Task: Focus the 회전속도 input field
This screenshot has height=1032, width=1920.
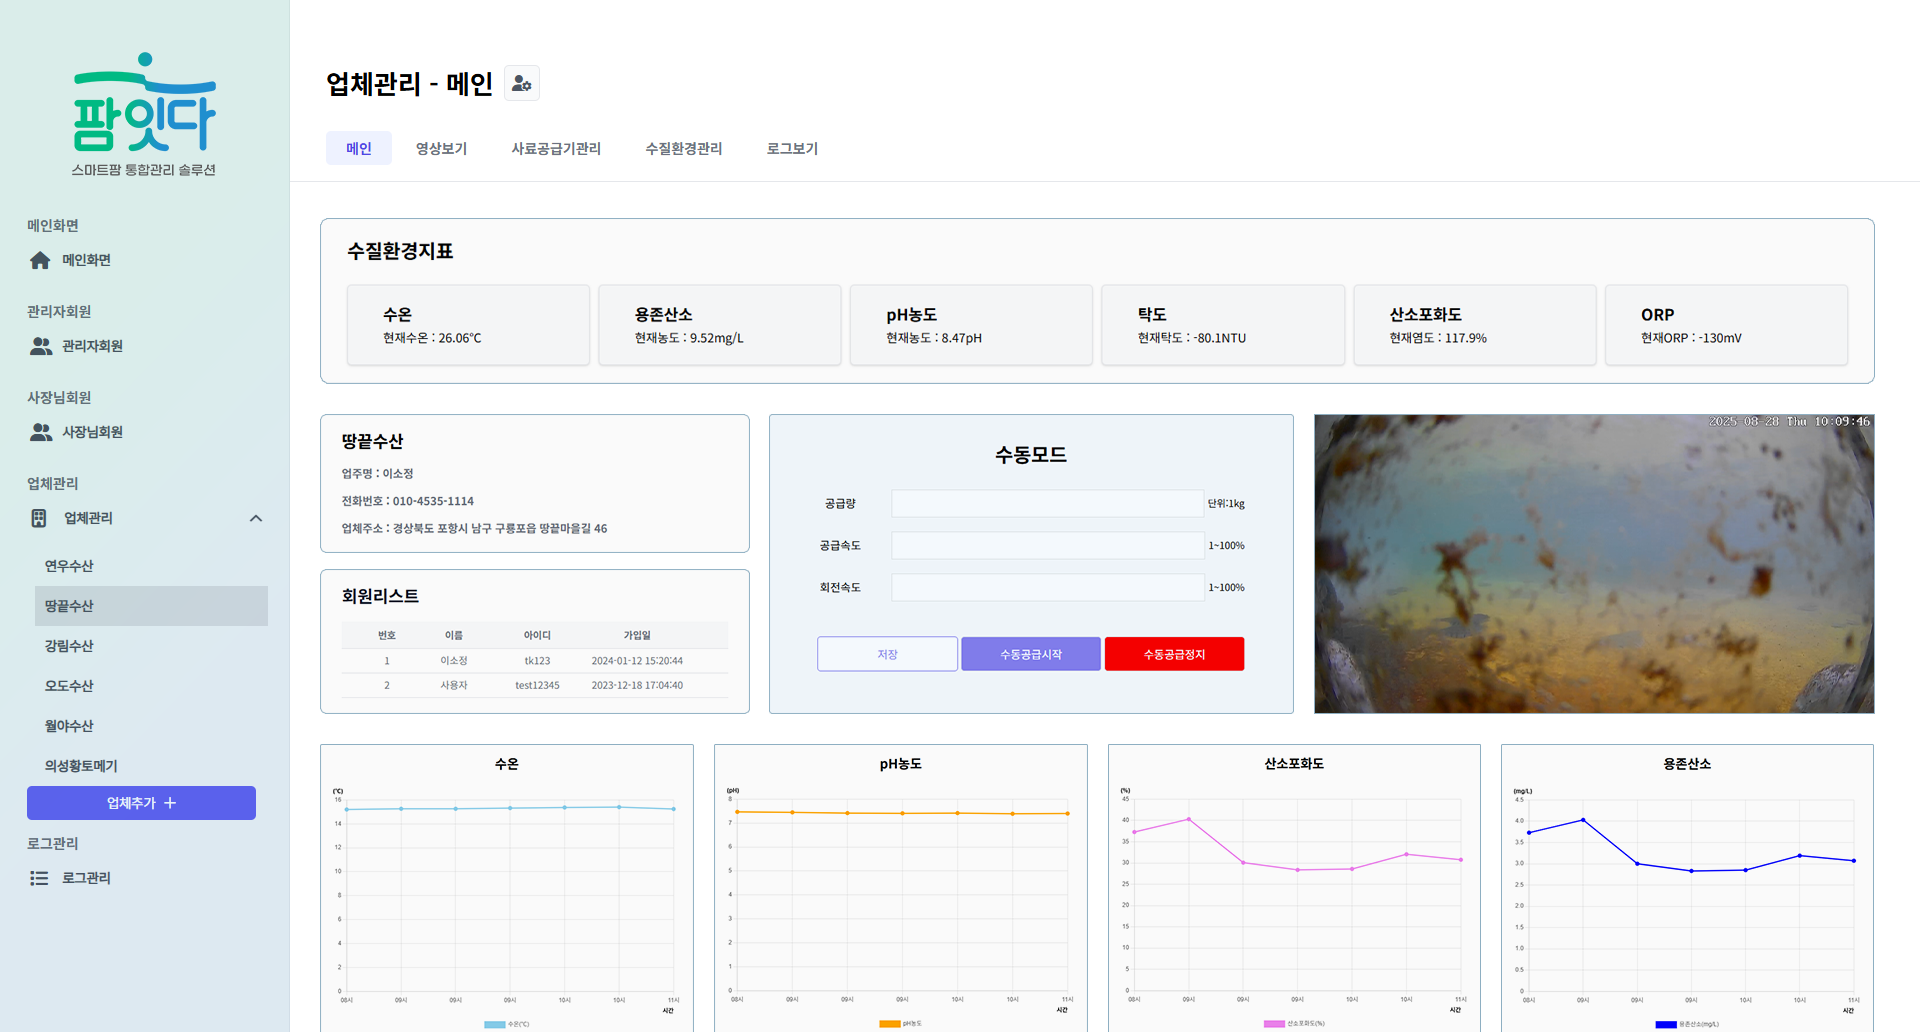Action: click(1047, 587)
